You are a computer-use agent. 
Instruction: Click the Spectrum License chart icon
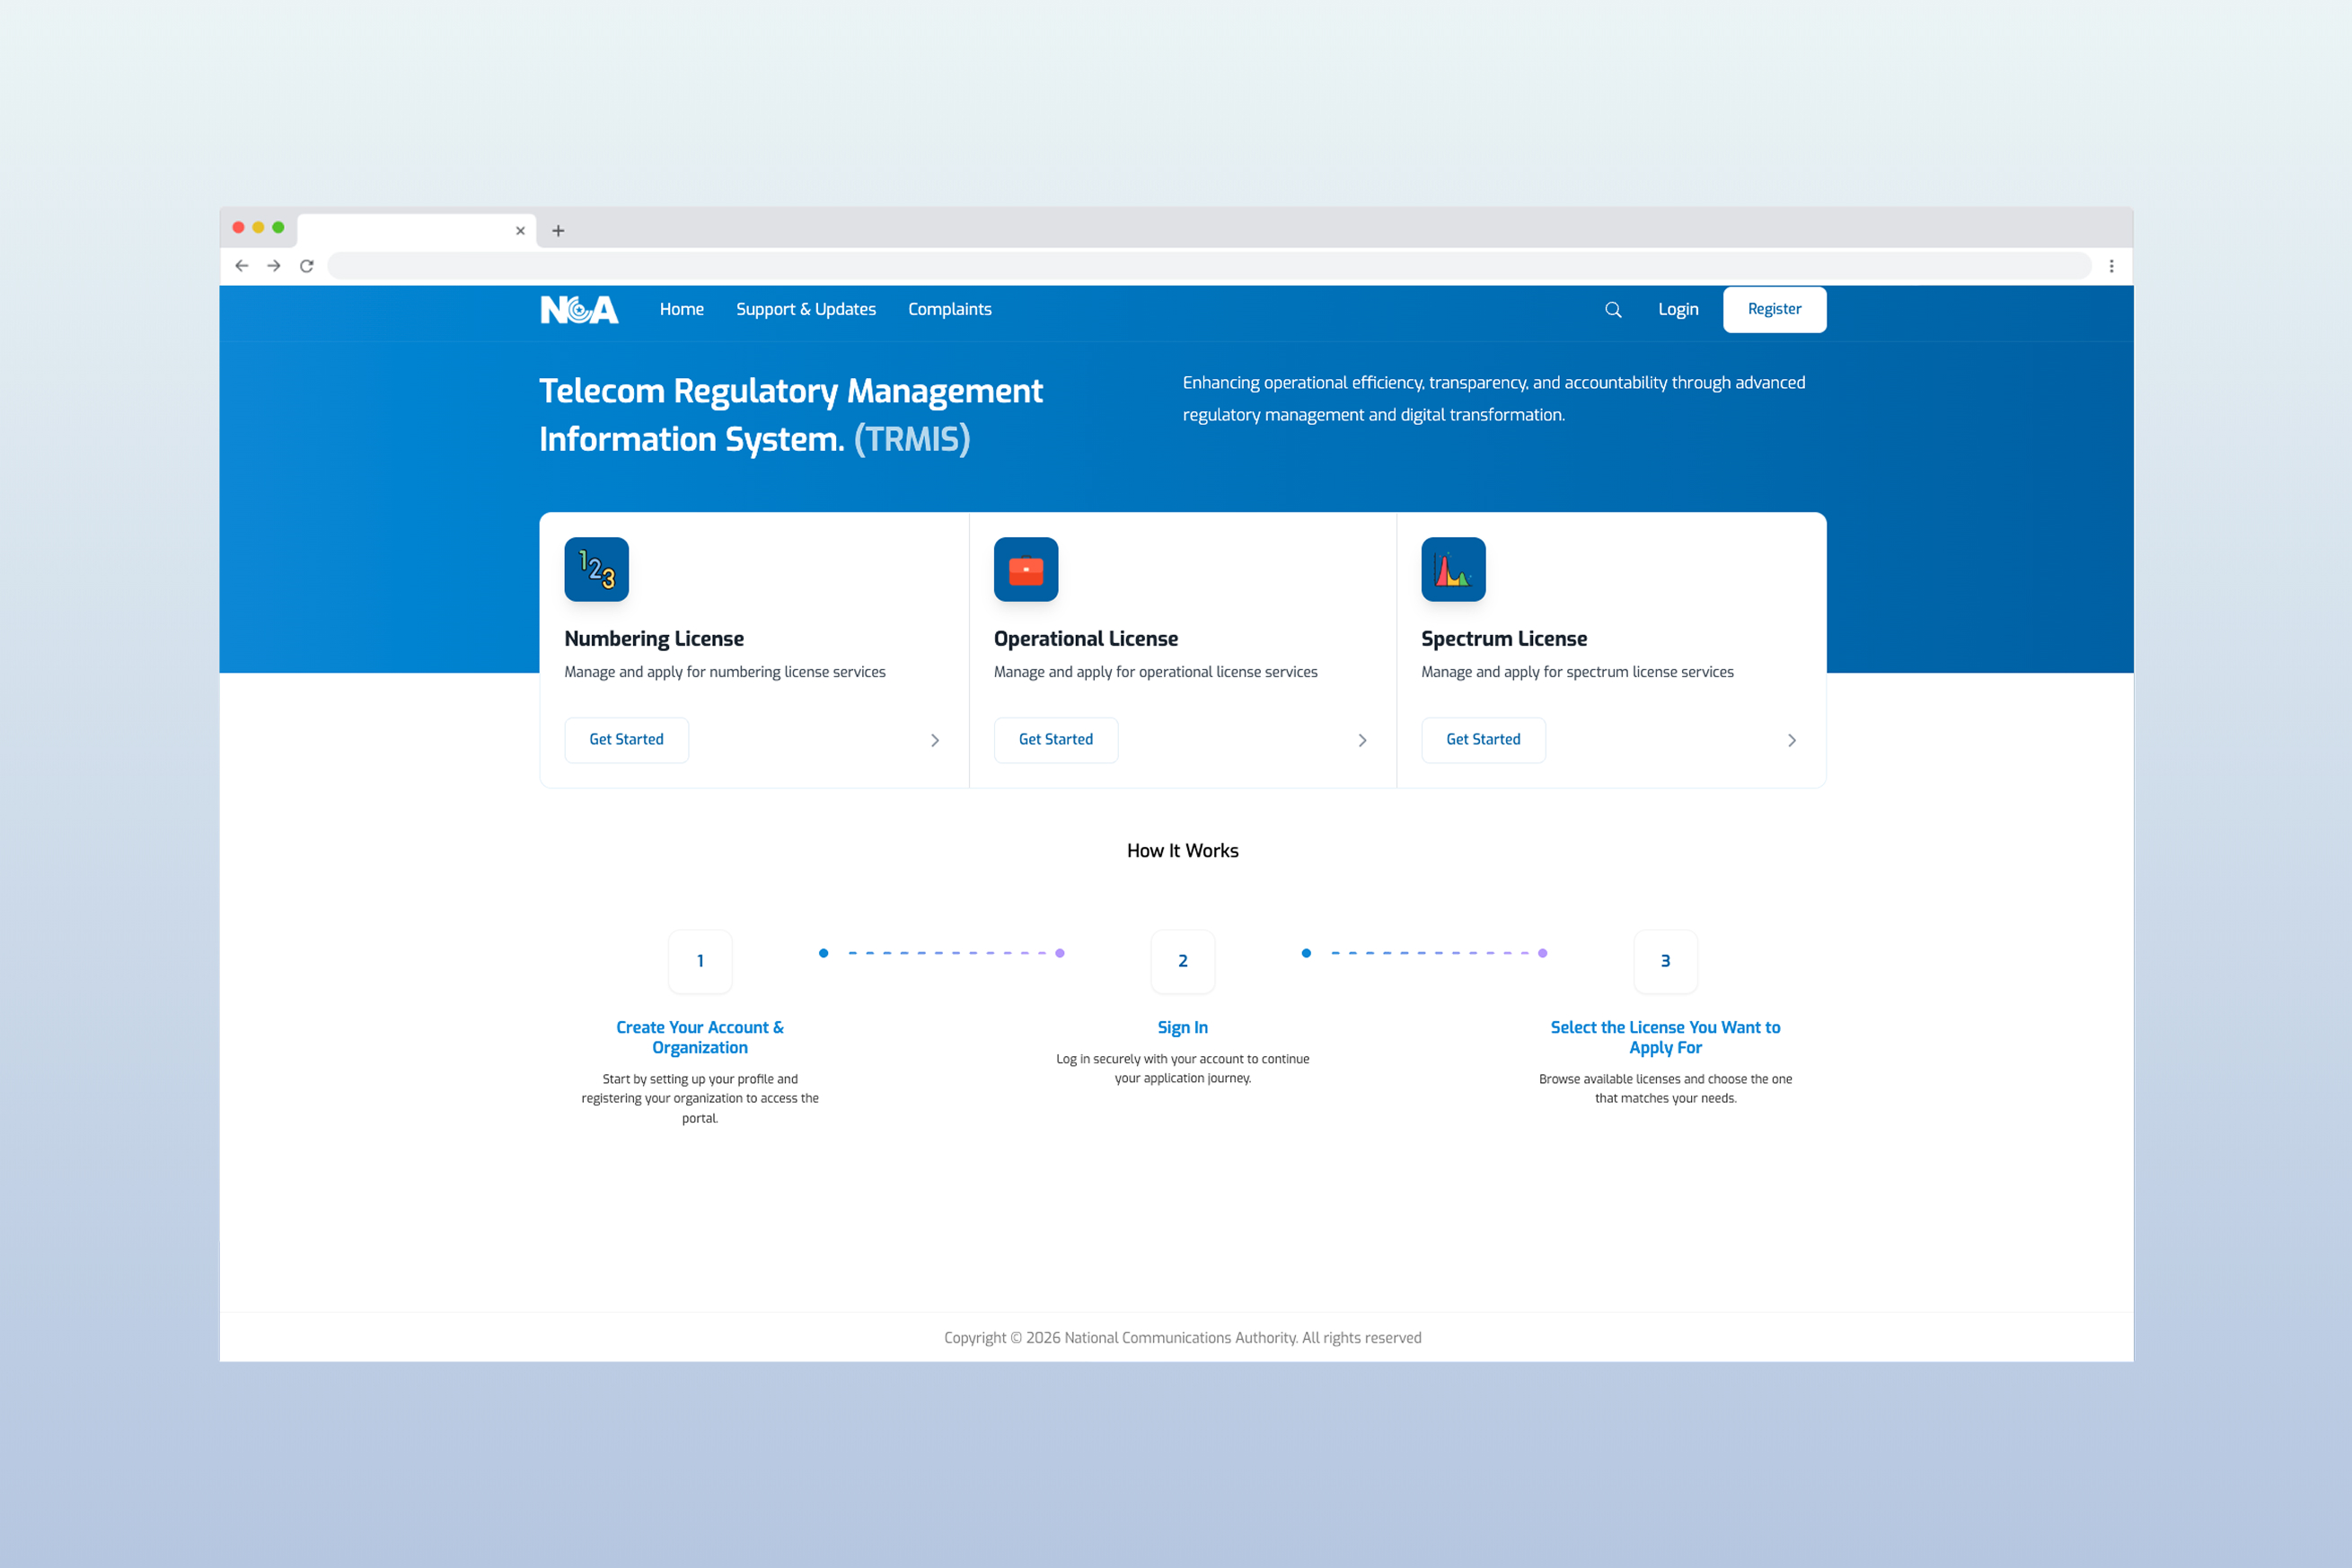(x=1453, y=569)
